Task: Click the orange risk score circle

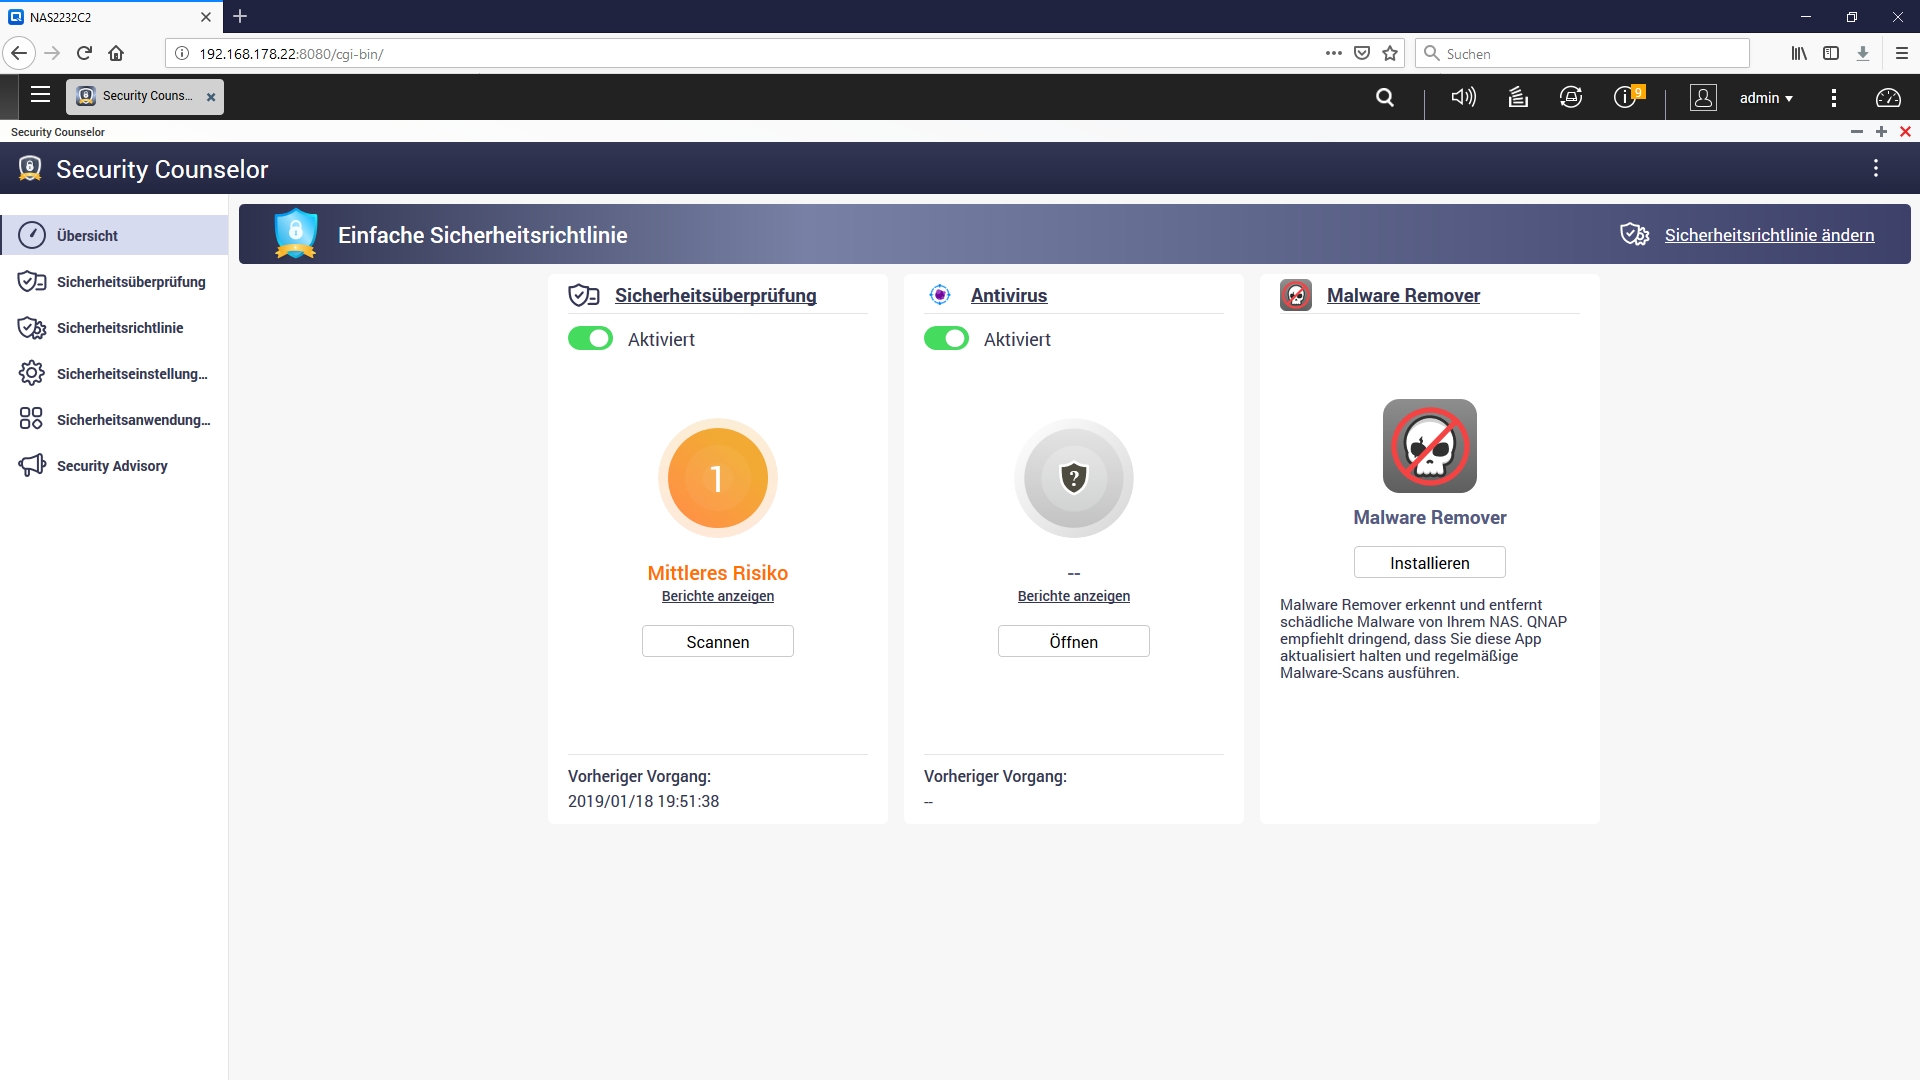Action: tap(717, 478)
